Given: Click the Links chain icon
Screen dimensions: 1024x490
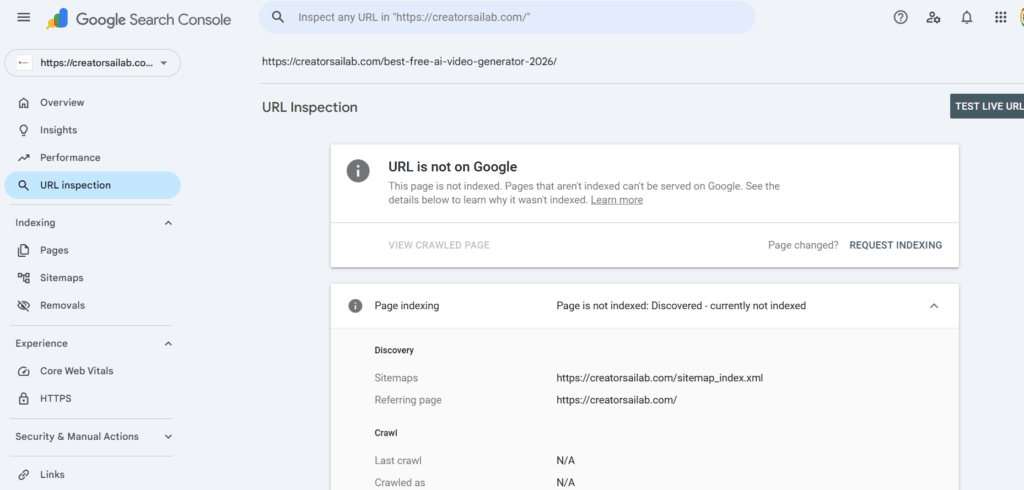Looking at the screenshot, I should pos(24,475).
